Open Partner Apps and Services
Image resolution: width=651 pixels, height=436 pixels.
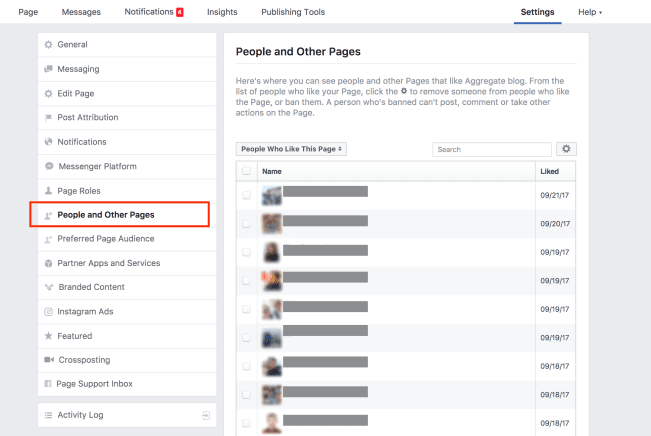127,263
